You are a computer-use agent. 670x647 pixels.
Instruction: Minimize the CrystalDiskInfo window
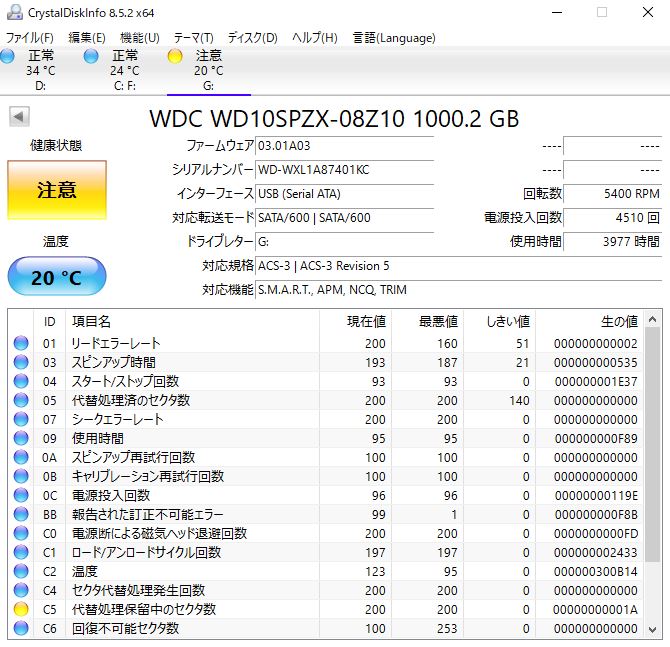pyautogui.click(x=557, y=12)
